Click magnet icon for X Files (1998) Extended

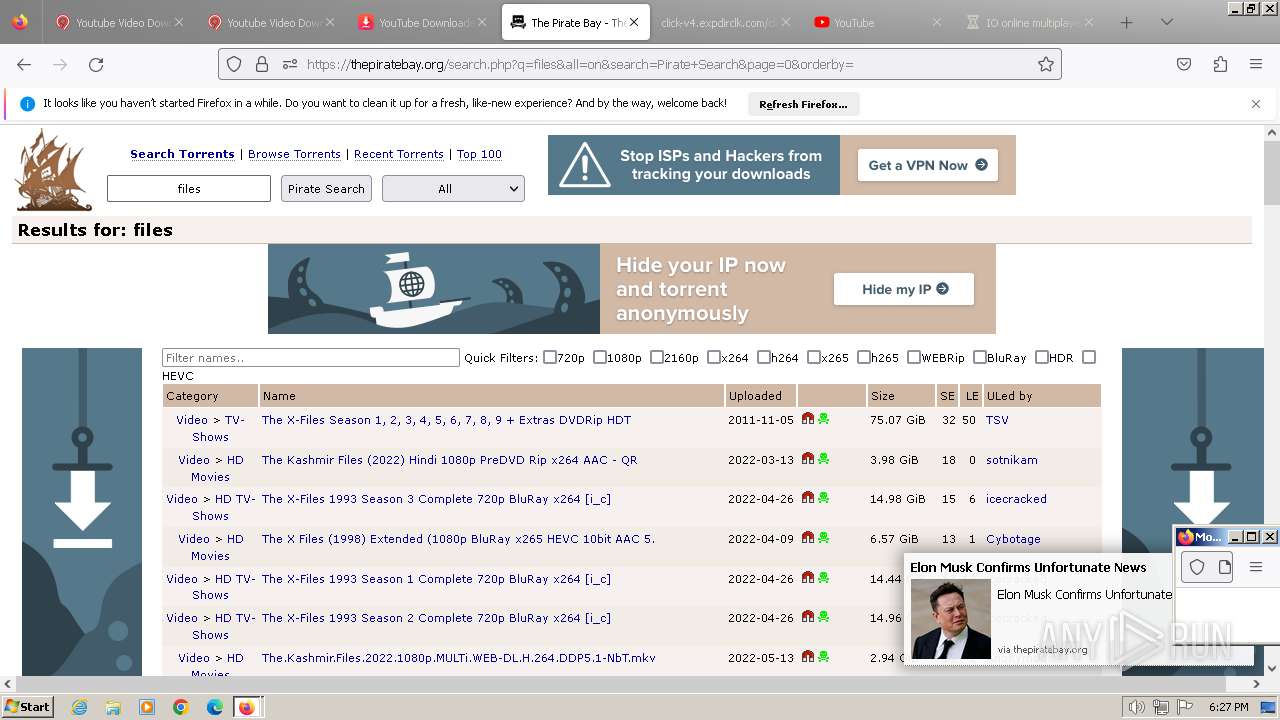coord(808,538)
